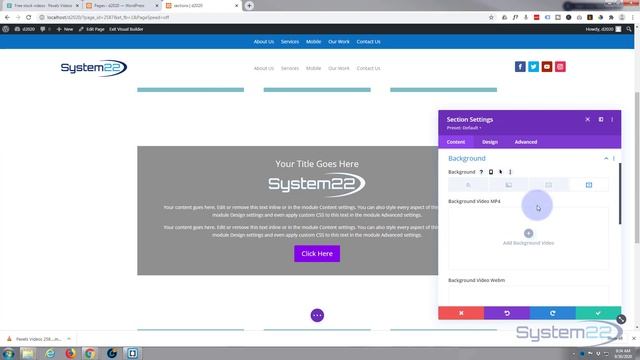This screenshot has width=640, height=360.
Task: Click grey Services in header menu
Action: (x=290, y=68)
